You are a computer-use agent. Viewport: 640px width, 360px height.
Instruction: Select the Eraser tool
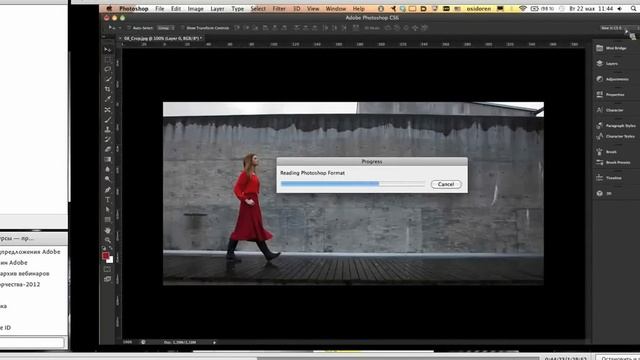click(108, 149)
